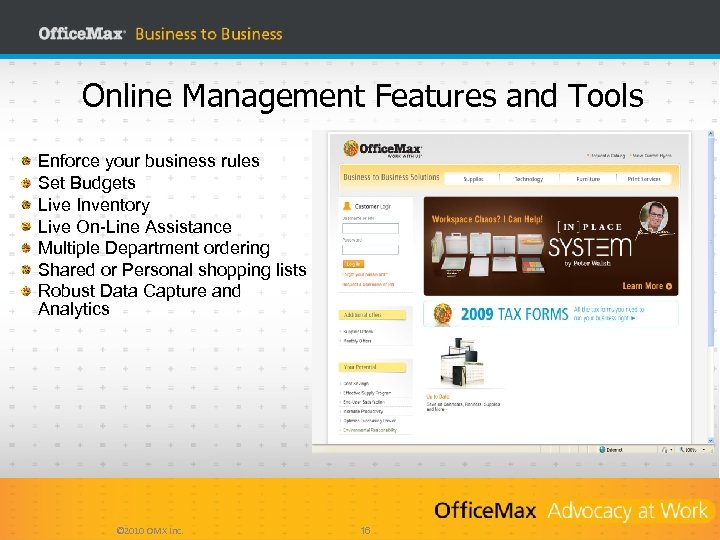Click the Learn More arrow icon
This screenshot has width=720, height=540.
669,286
